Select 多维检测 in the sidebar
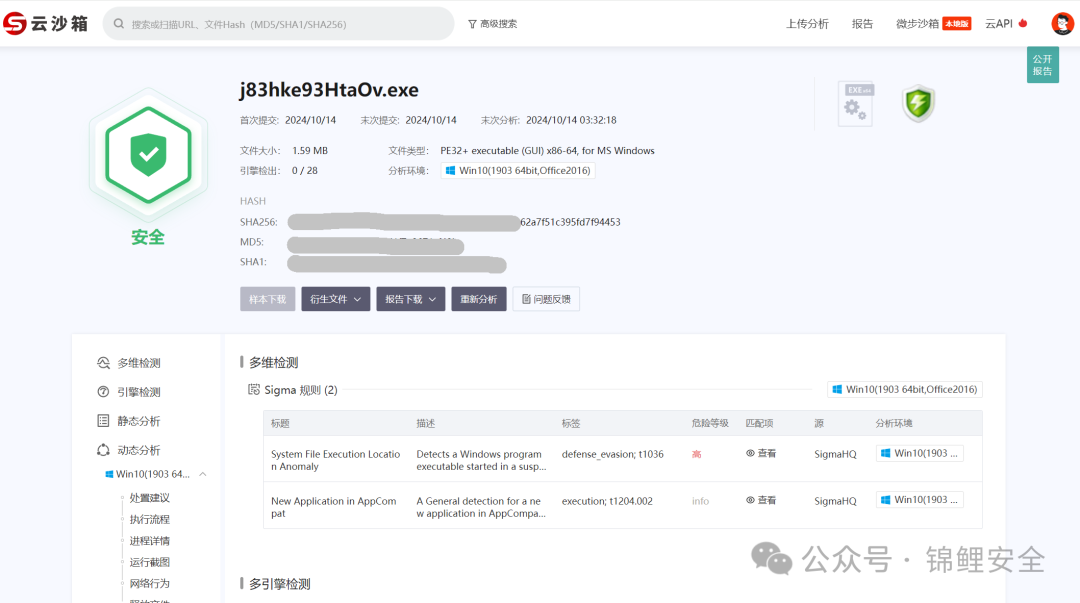The image size is (1080, 603). (138, 363)
